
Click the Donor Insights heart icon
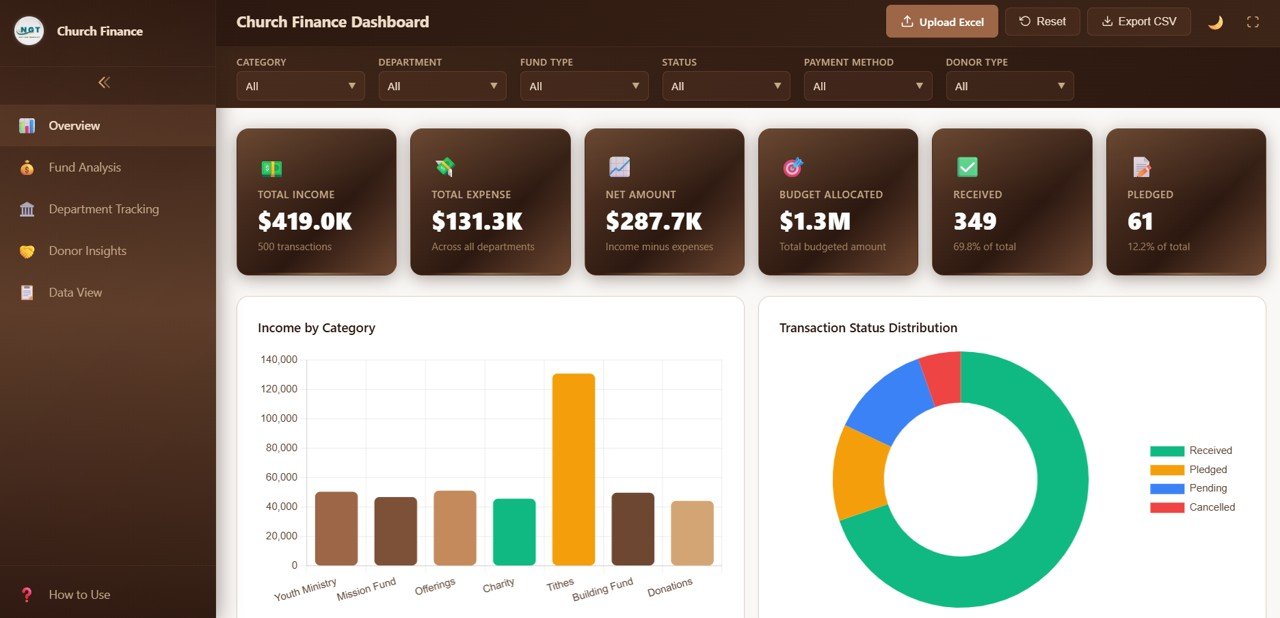tap(27, 250)
